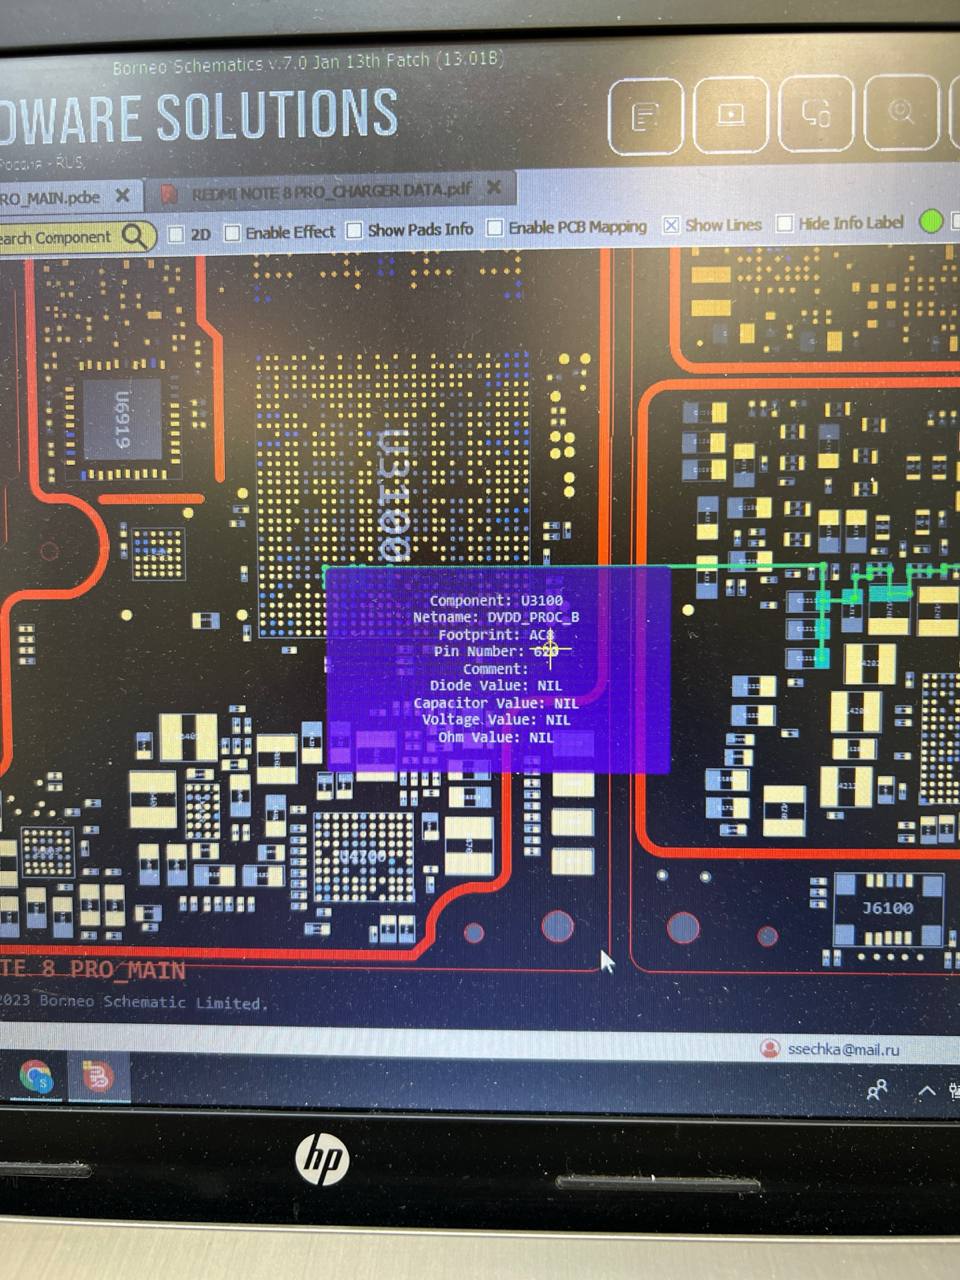
Task: Click the green status circle indicator
Action: coord(931,221)
